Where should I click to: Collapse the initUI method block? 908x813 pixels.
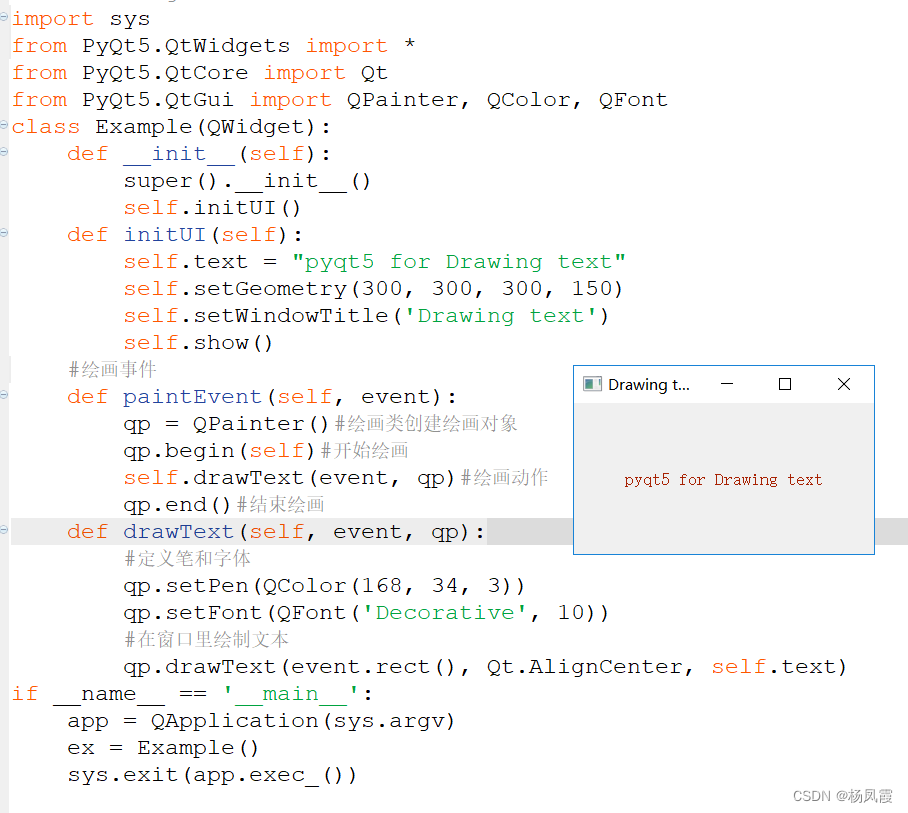click(5, 234)
